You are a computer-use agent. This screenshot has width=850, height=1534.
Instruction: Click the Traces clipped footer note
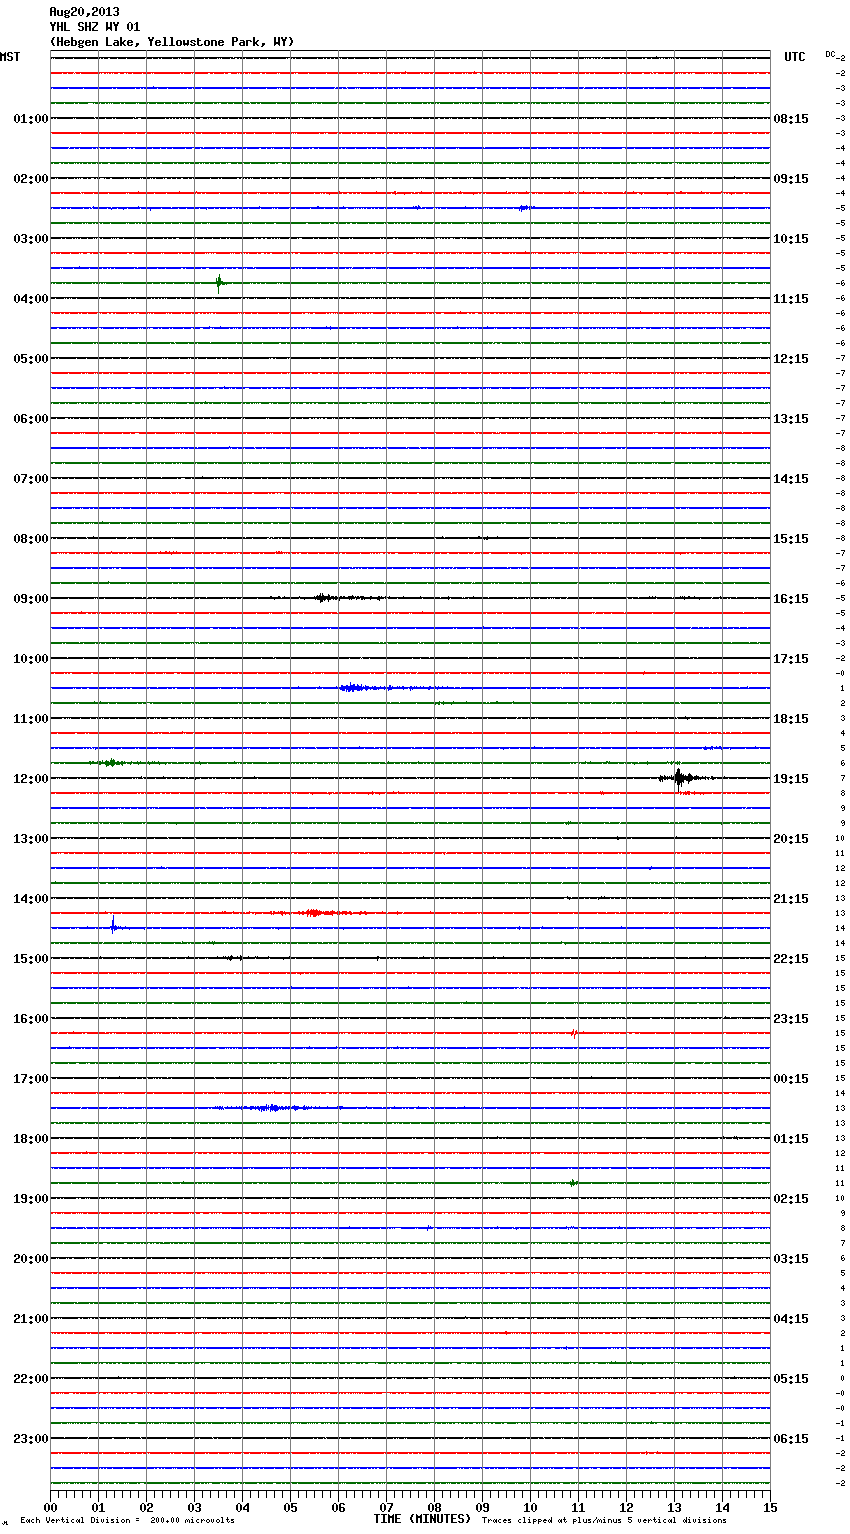pos(604,1521)
